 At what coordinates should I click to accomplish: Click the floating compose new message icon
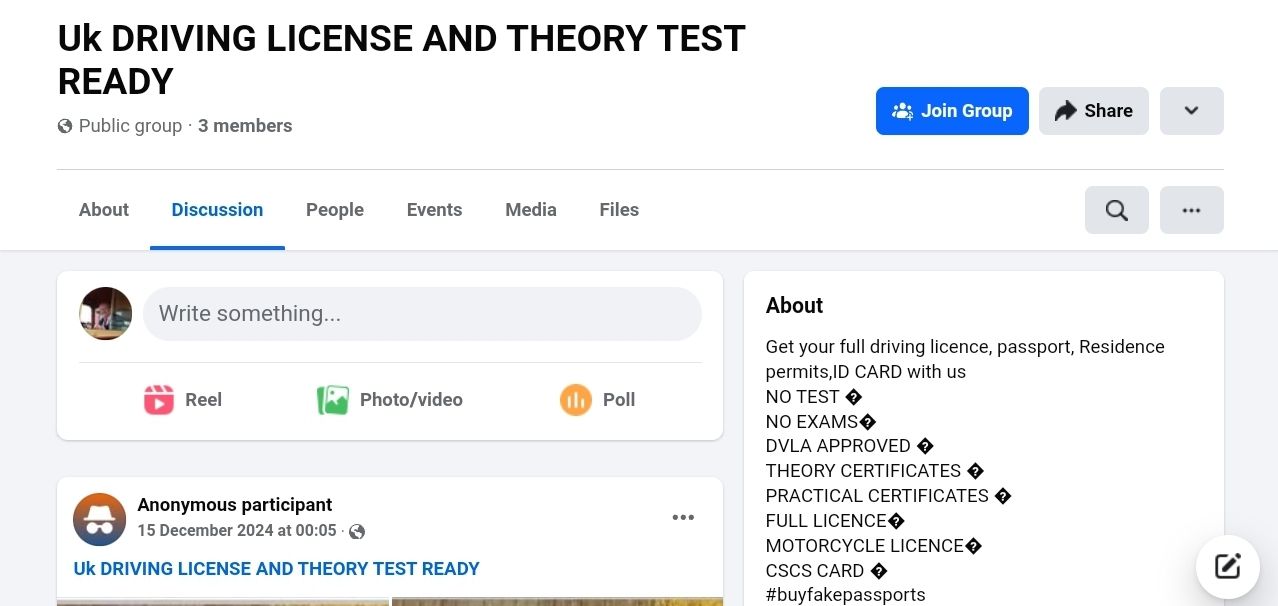(1227, 567)
